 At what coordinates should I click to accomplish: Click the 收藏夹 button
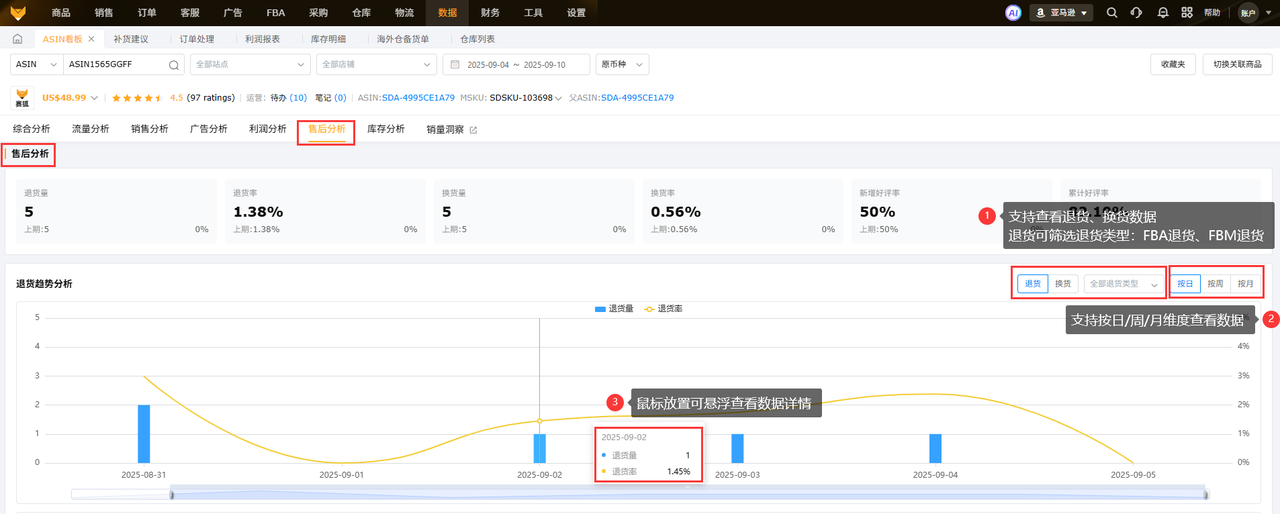[1173, 64]
